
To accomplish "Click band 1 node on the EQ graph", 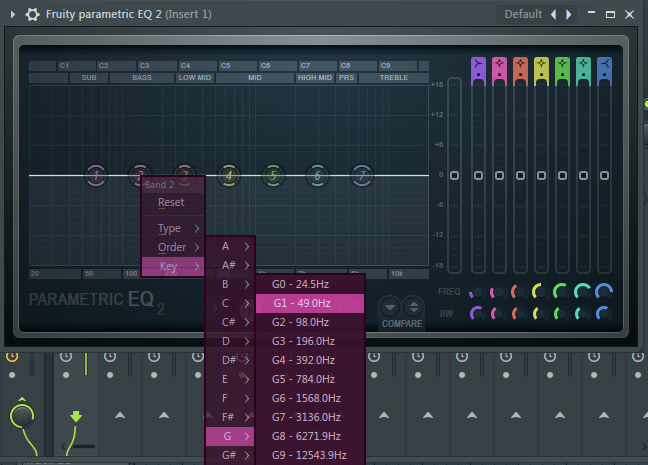I will [95, 176].
